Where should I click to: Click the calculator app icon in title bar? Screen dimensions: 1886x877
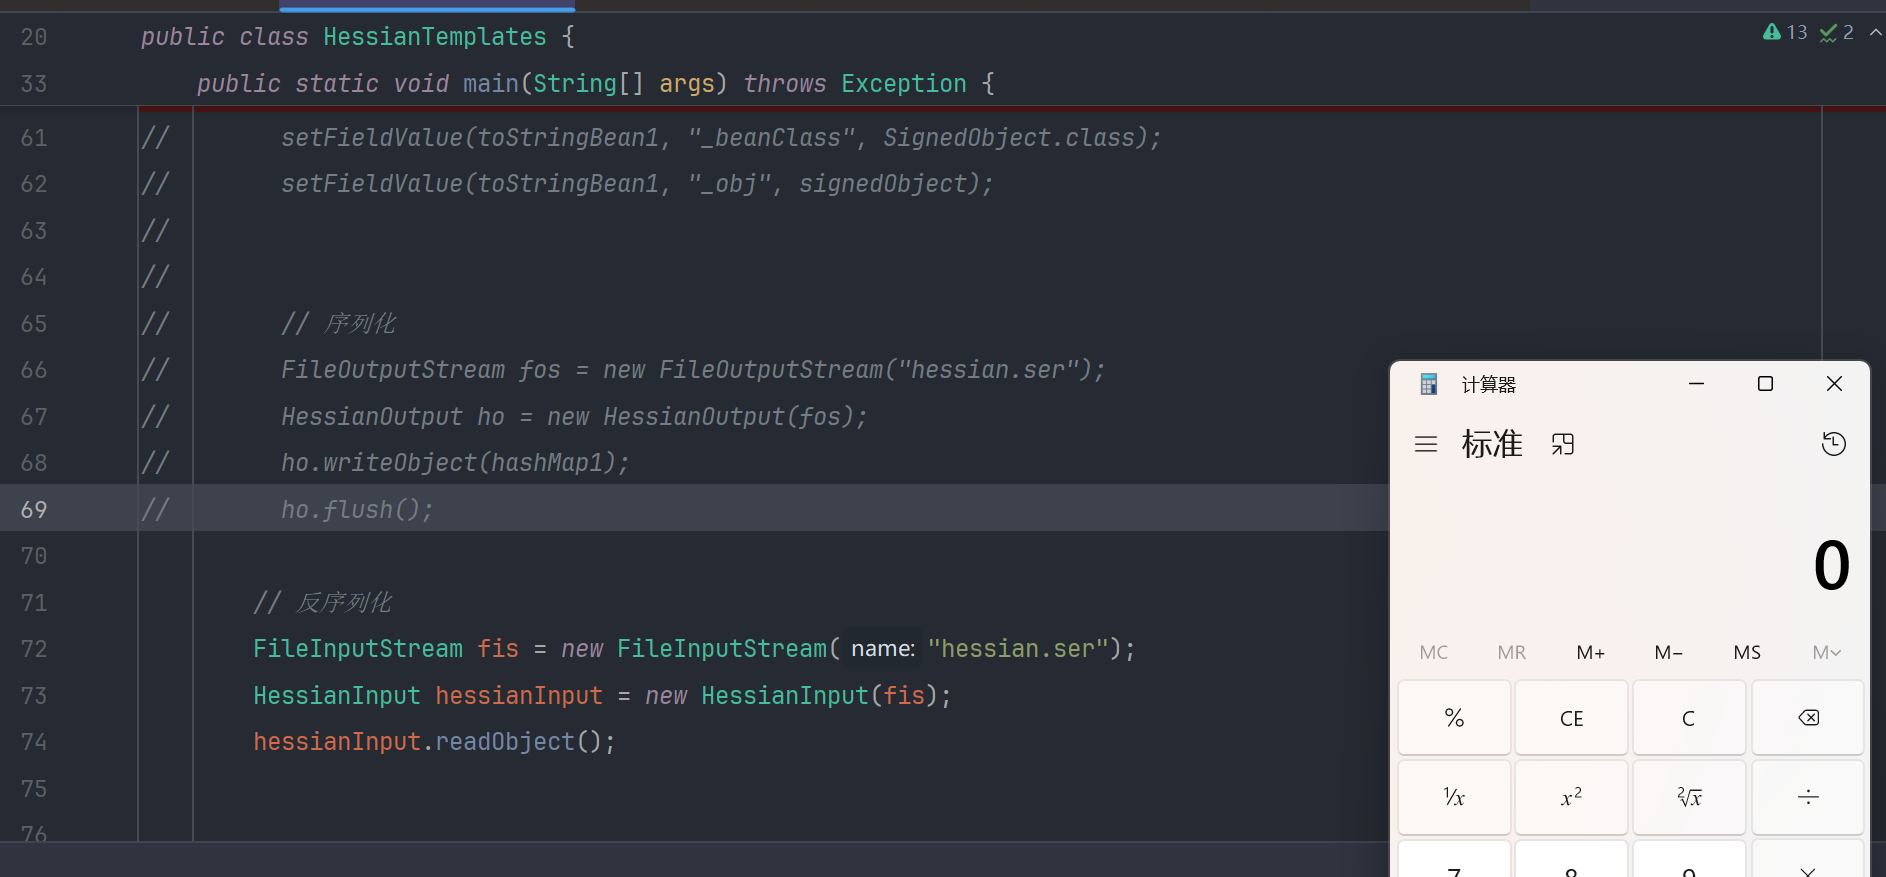pos(1429,384)
